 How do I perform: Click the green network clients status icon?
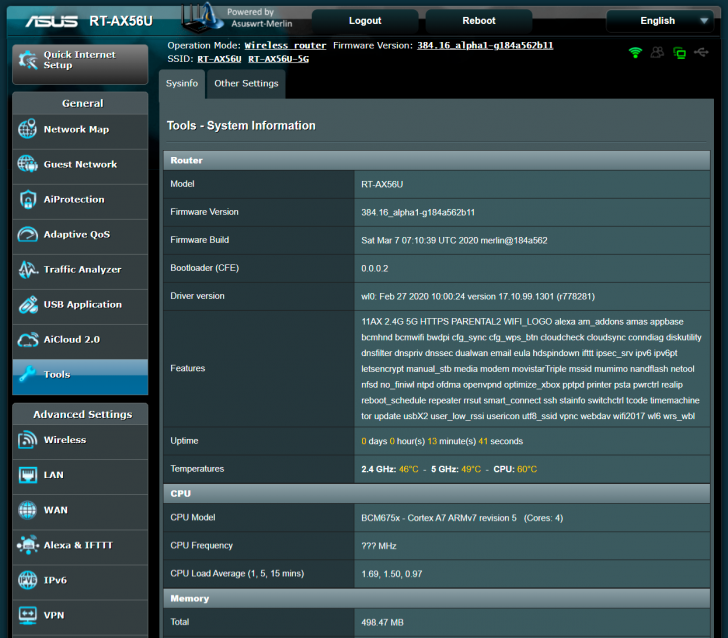679,53
